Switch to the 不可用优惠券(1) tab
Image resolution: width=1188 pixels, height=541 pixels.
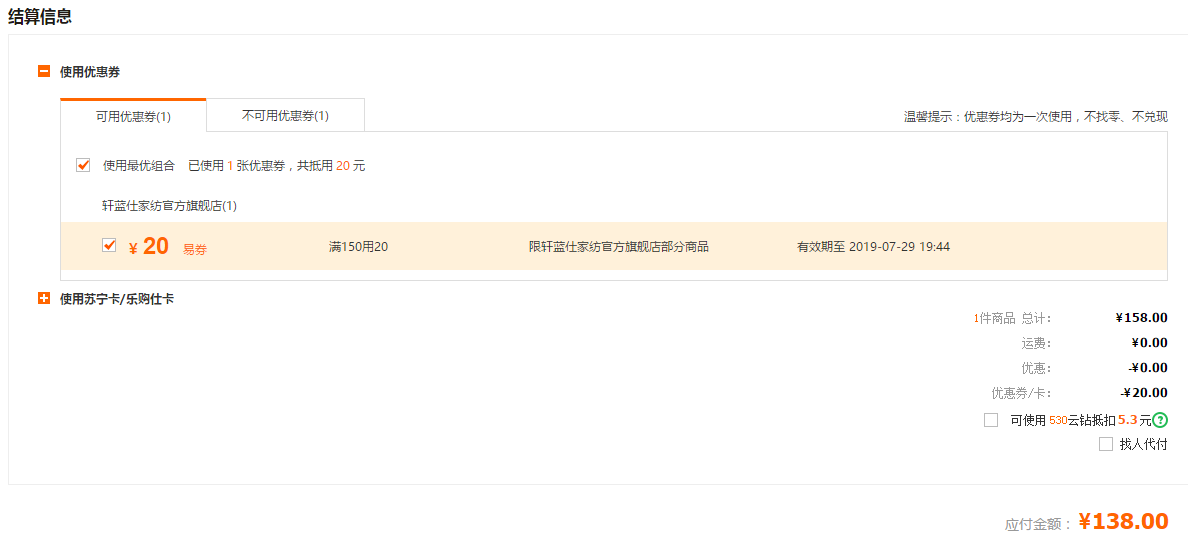tap(285, 115)
